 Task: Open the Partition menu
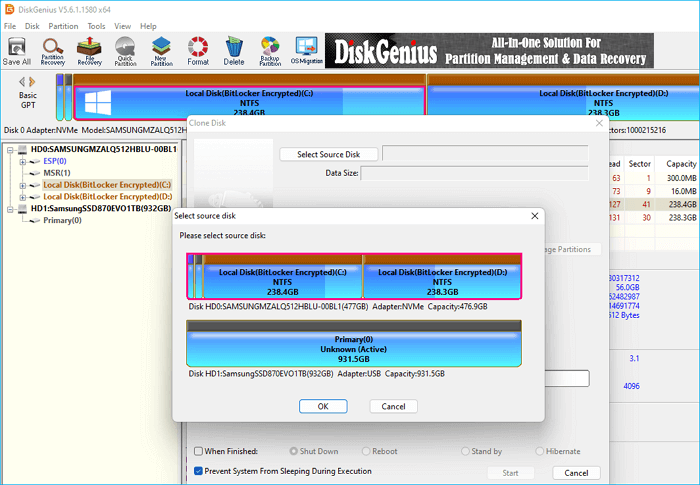[x=63, y=26]
